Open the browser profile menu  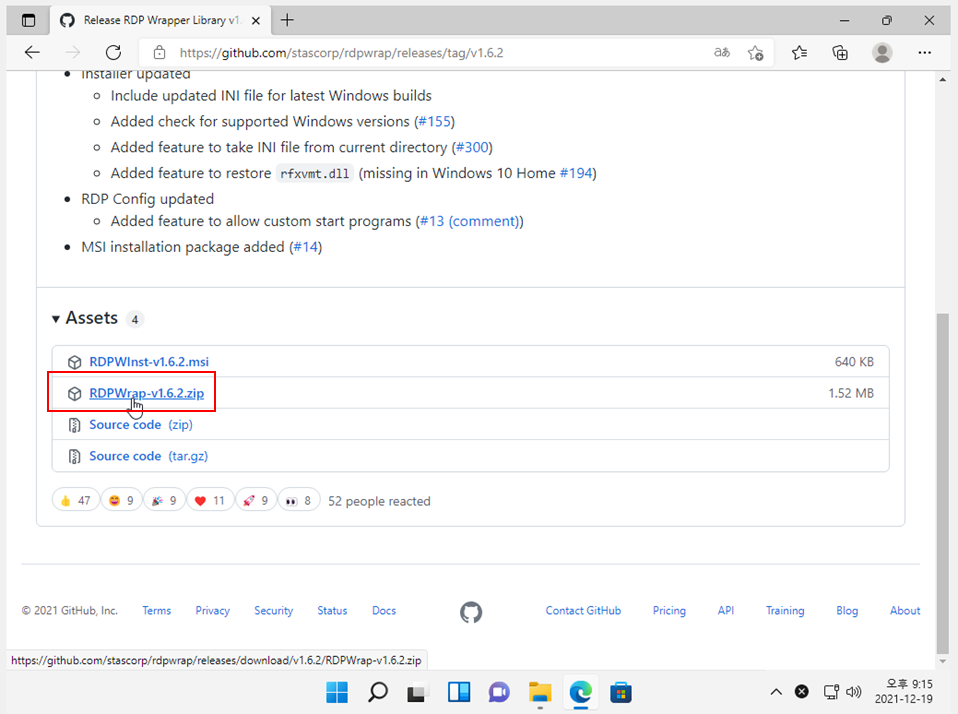[882, 53]
